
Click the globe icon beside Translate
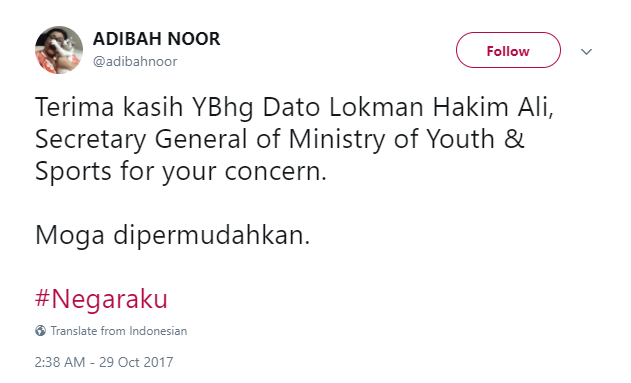point(40,331)
